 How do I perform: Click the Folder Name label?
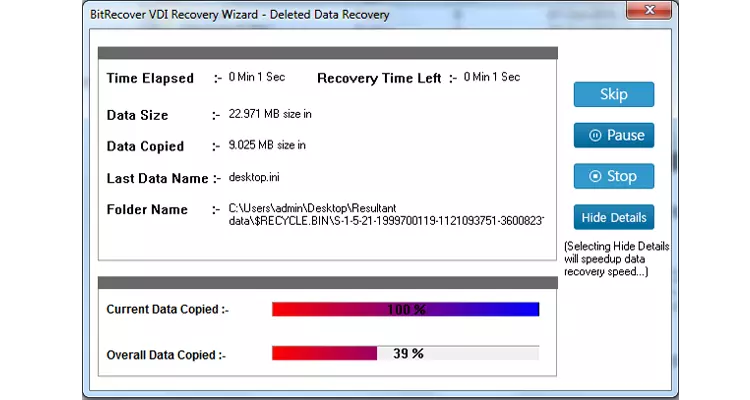coord(147,210)
